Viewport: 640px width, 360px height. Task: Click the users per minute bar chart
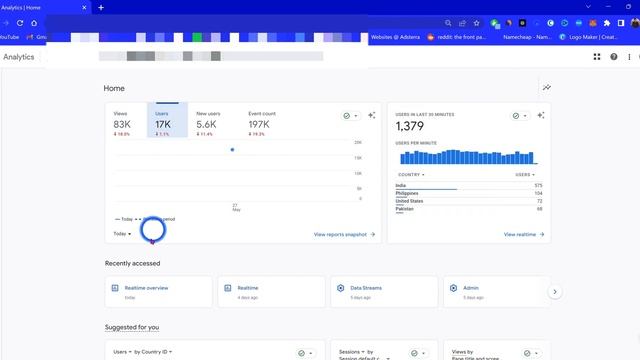468,157
